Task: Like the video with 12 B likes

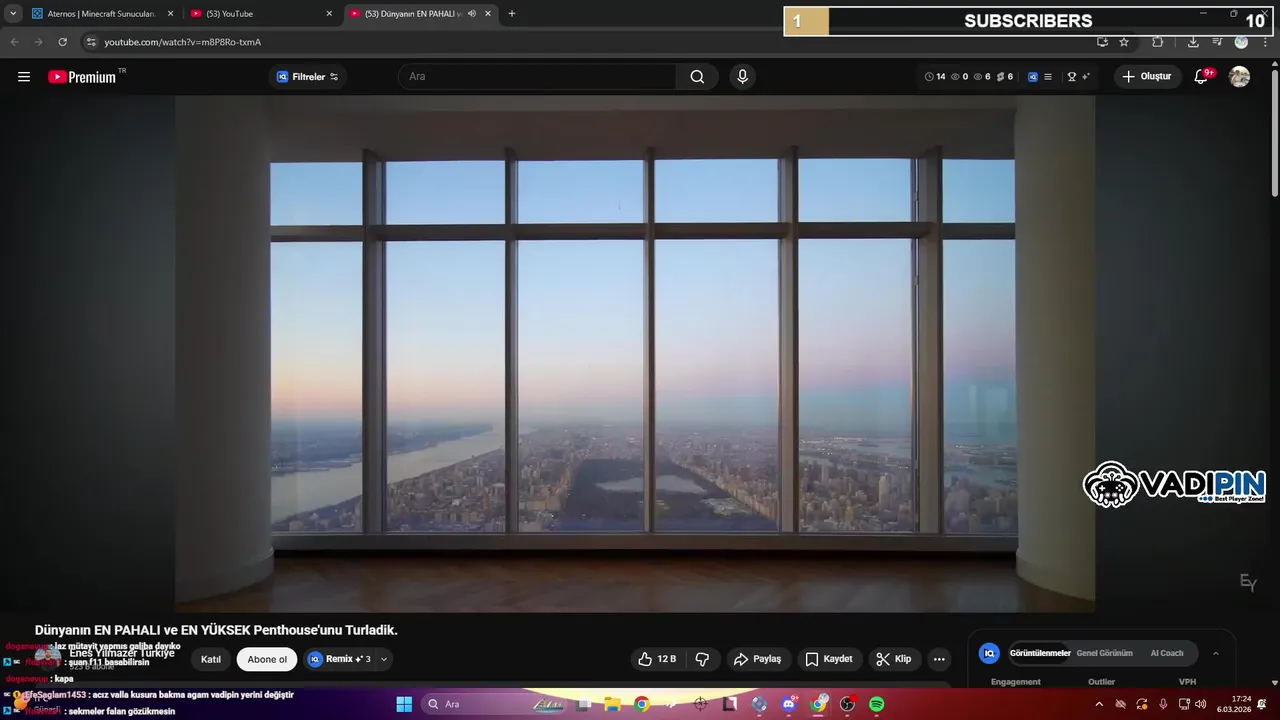Action: click(657, 659)
